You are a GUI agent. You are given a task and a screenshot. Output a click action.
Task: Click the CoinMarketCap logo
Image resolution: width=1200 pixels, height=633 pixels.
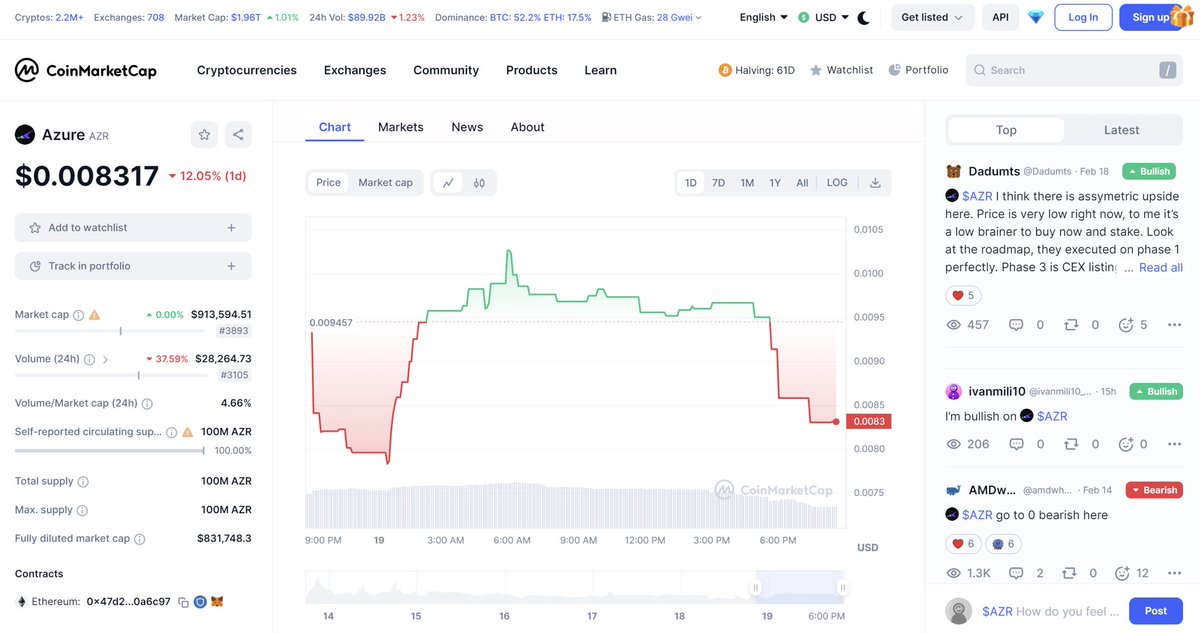[86, 70]
